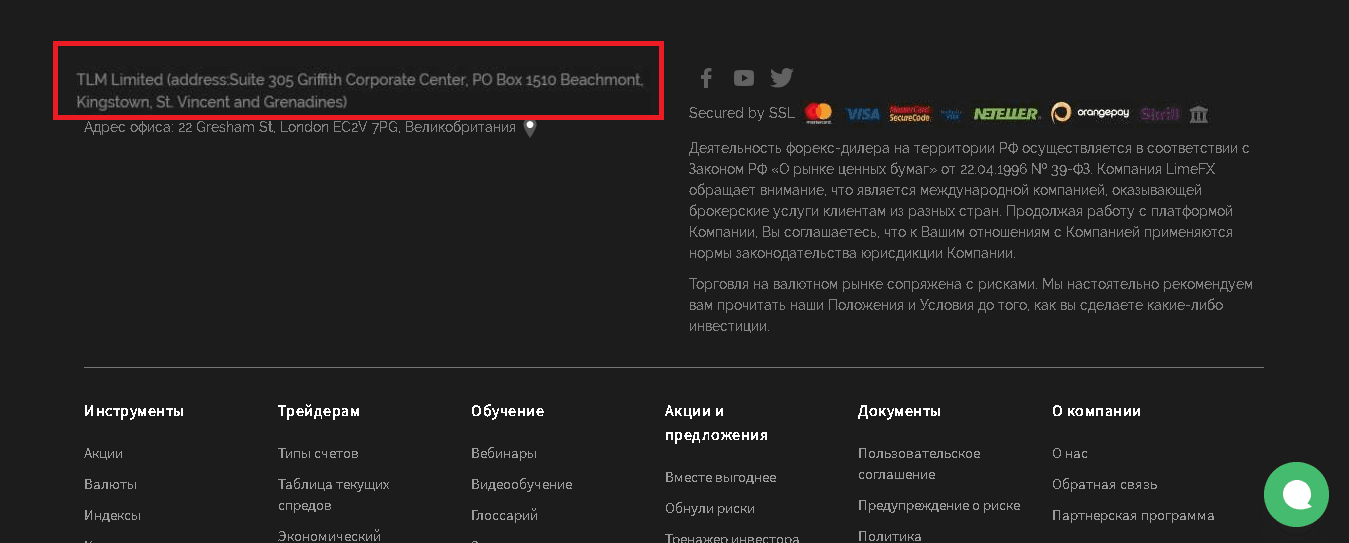The width and height of the screenshot is (1349, 543).
Task: Select the Документы footer heading
Action: [x=899, y=411]
